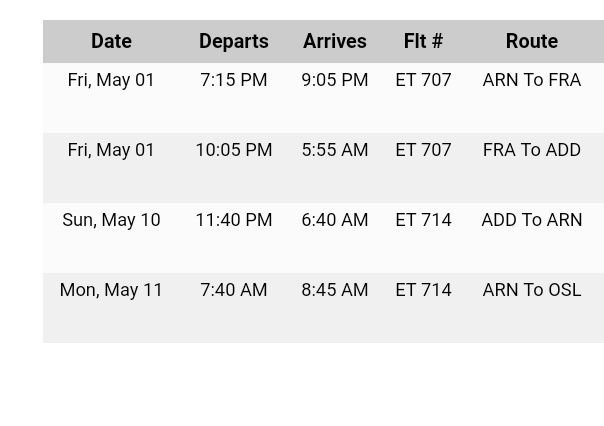This screenshot has width=604, height=426.
Task: Select the Mon, May 11 date cell
Action: 111,290
